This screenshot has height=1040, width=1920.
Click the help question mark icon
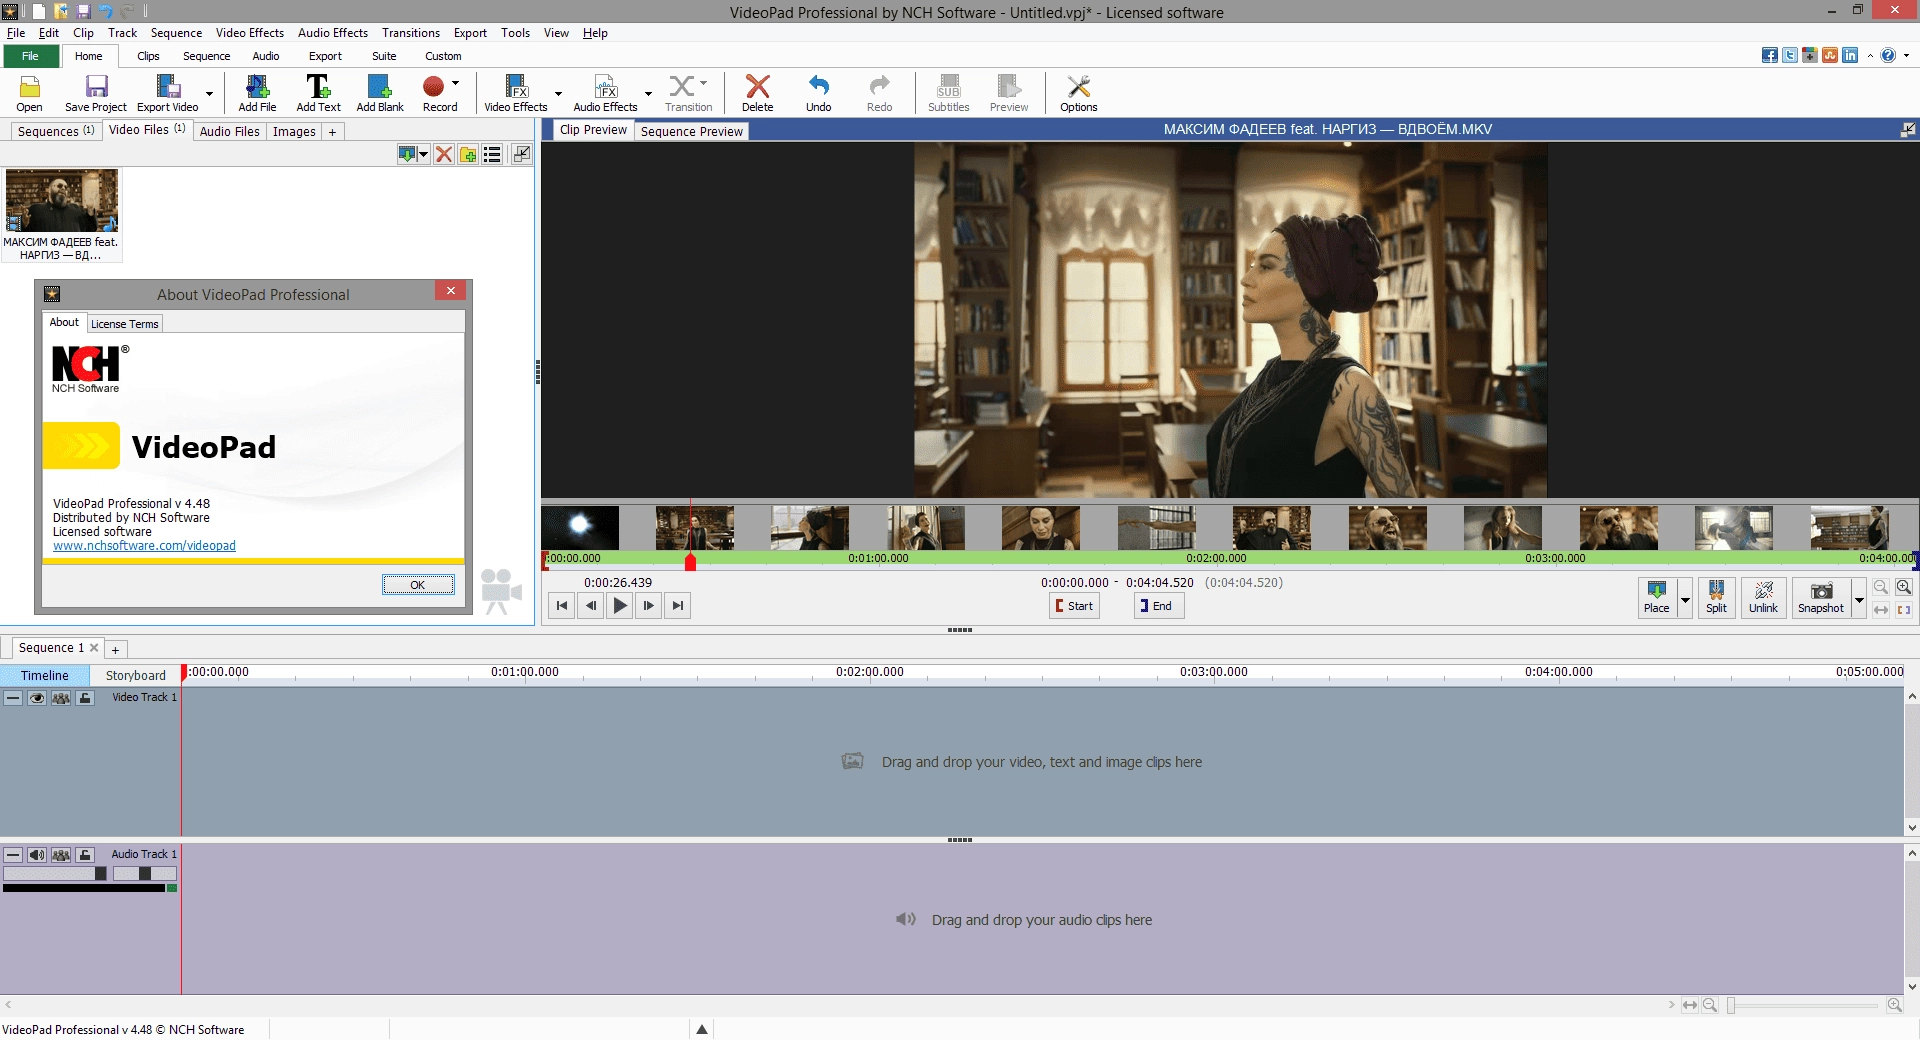click(x=1888, y=56)
